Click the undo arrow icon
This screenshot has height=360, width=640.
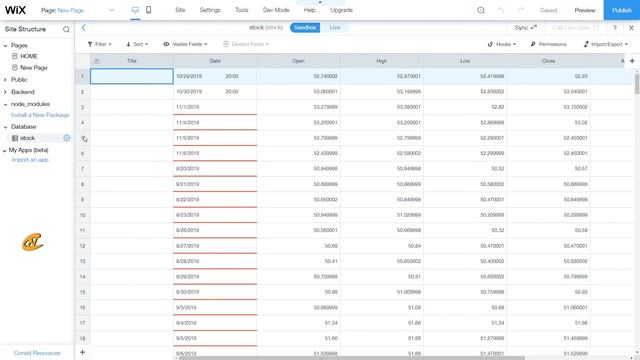pyautogui.click(x=501, y=10)
